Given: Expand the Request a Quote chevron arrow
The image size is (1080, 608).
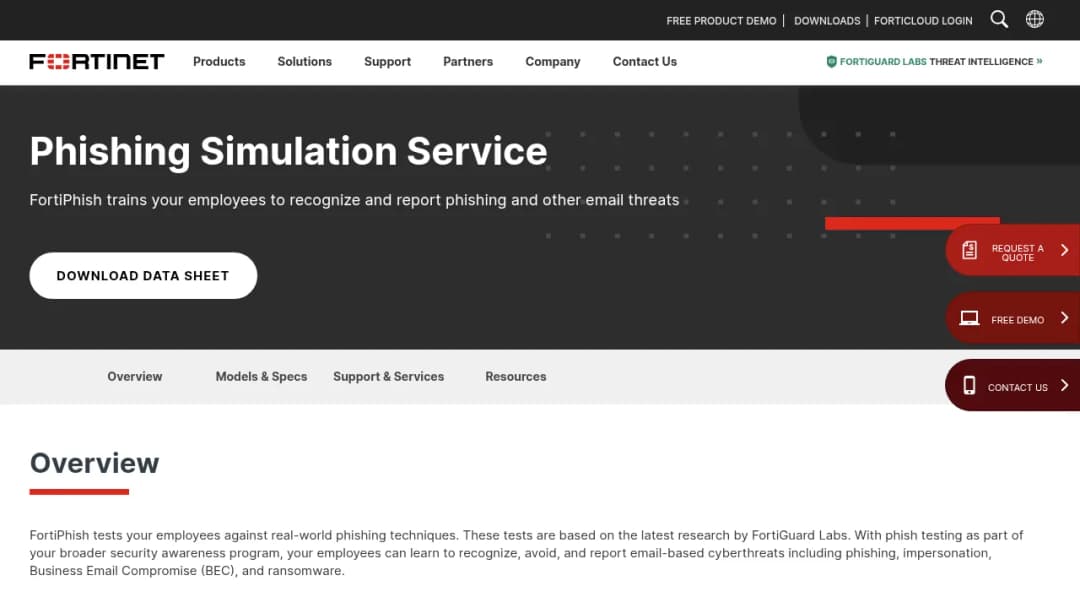Looking at the screenshot, I should point(1064,250).
